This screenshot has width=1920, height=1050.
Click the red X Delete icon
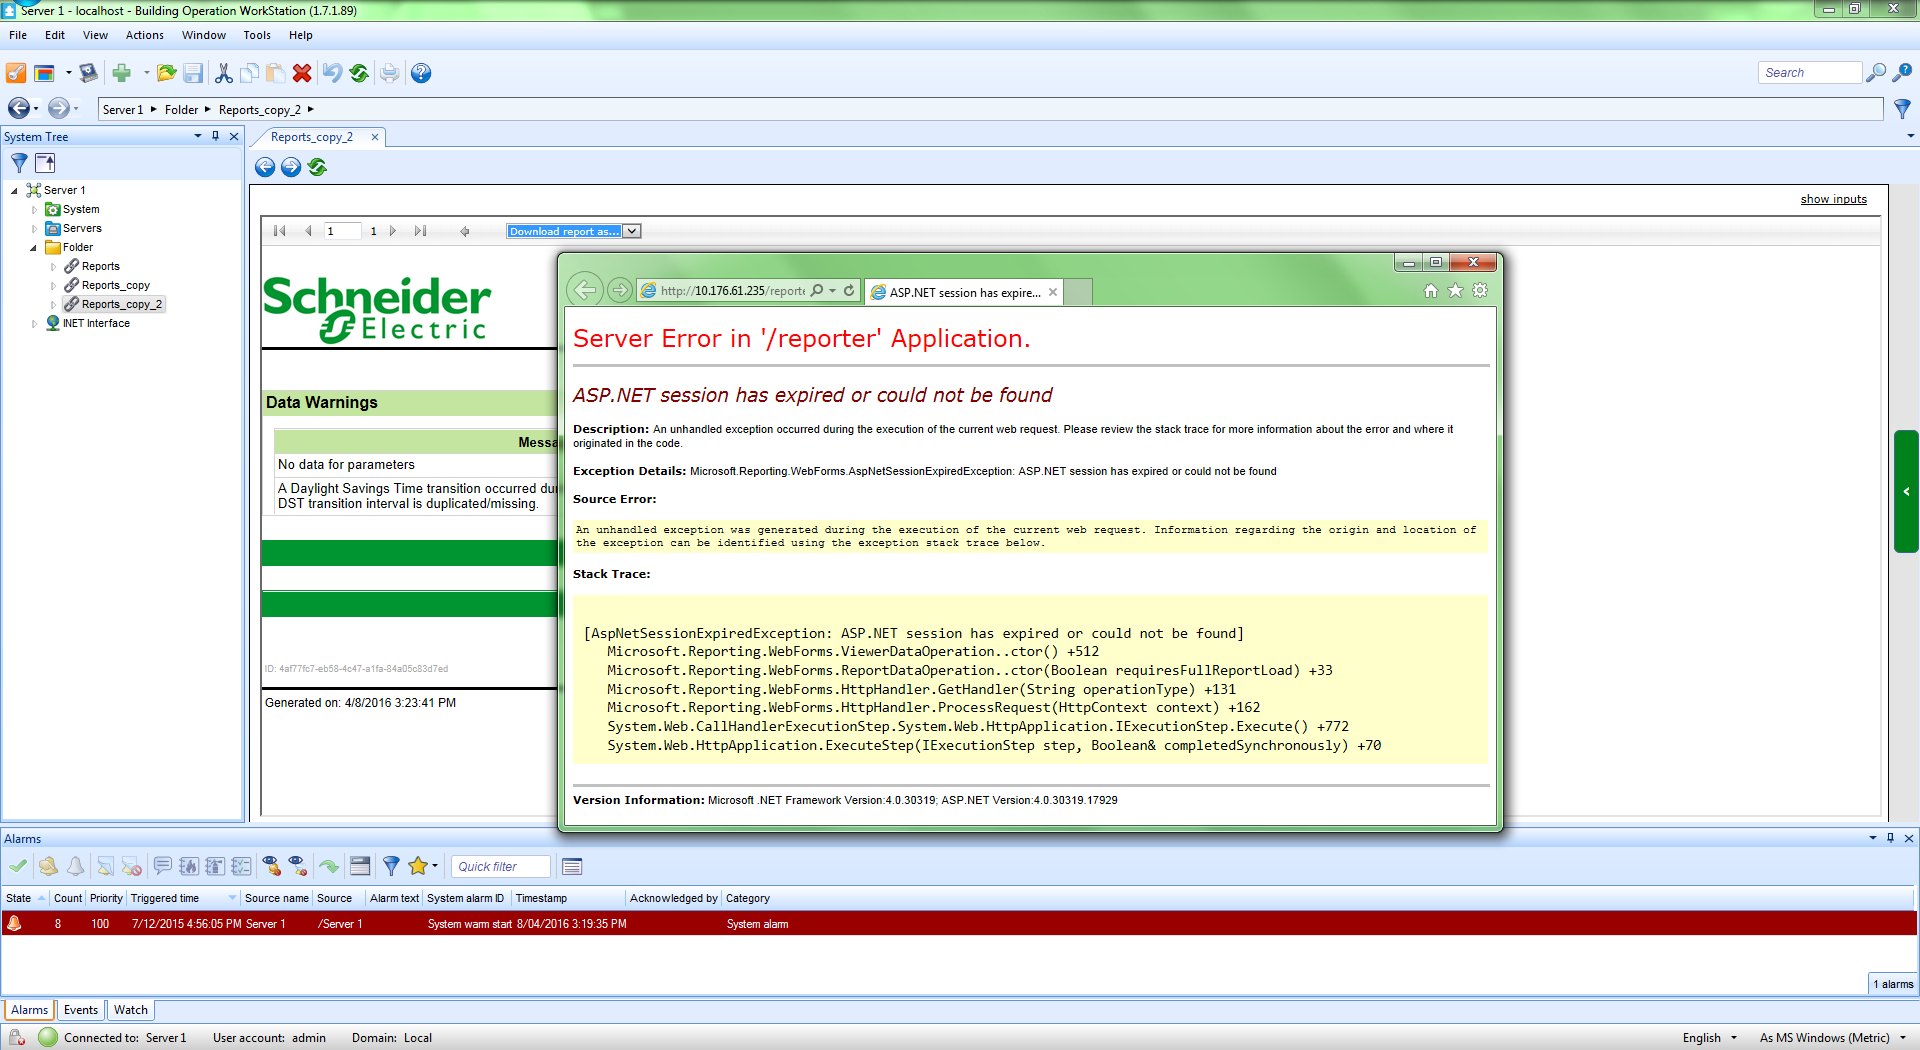(302, 73)
